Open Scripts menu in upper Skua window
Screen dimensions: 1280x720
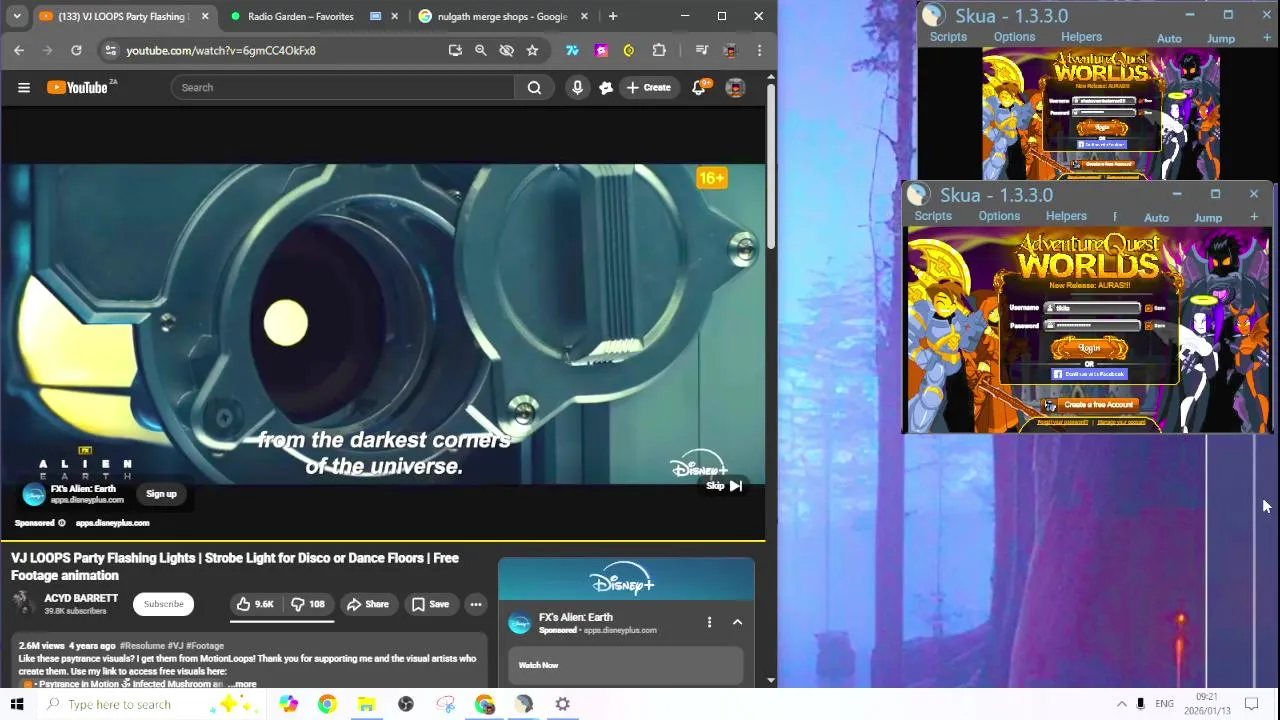948,37
